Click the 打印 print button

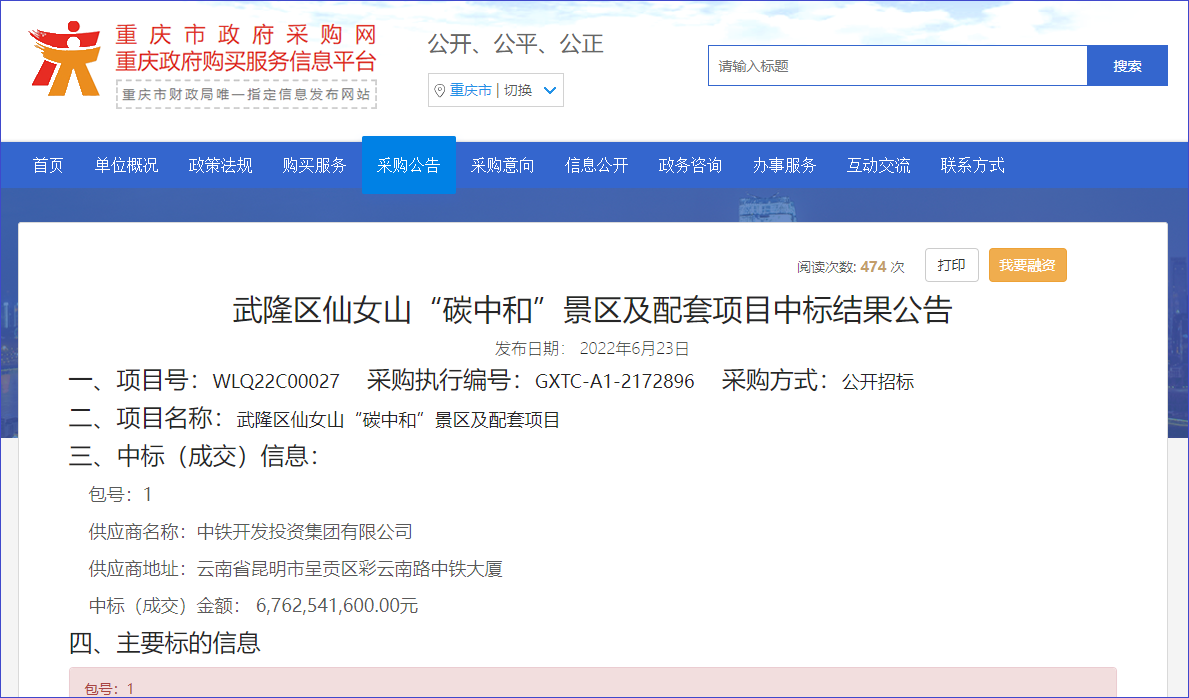pyautogui.click(x=951, y=265)
